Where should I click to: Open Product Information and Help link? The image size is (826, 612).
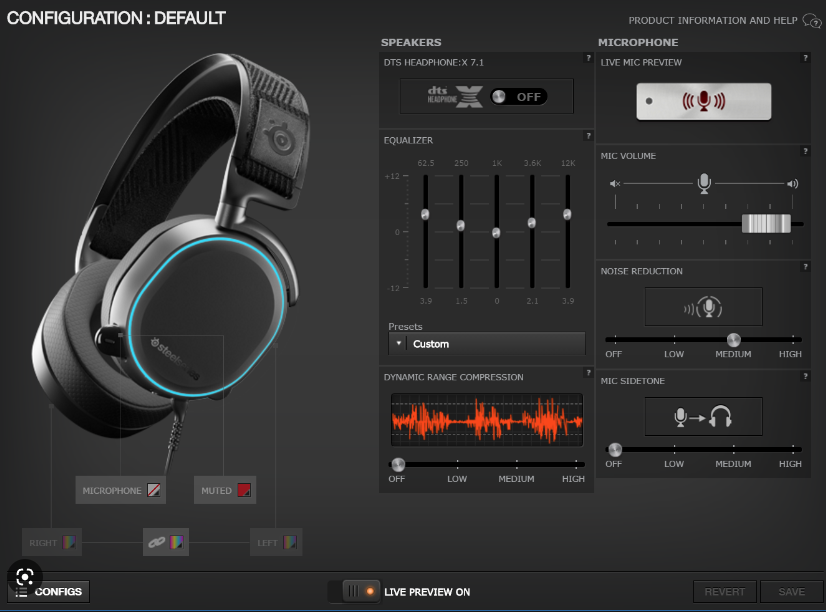(x=712, y=21)
